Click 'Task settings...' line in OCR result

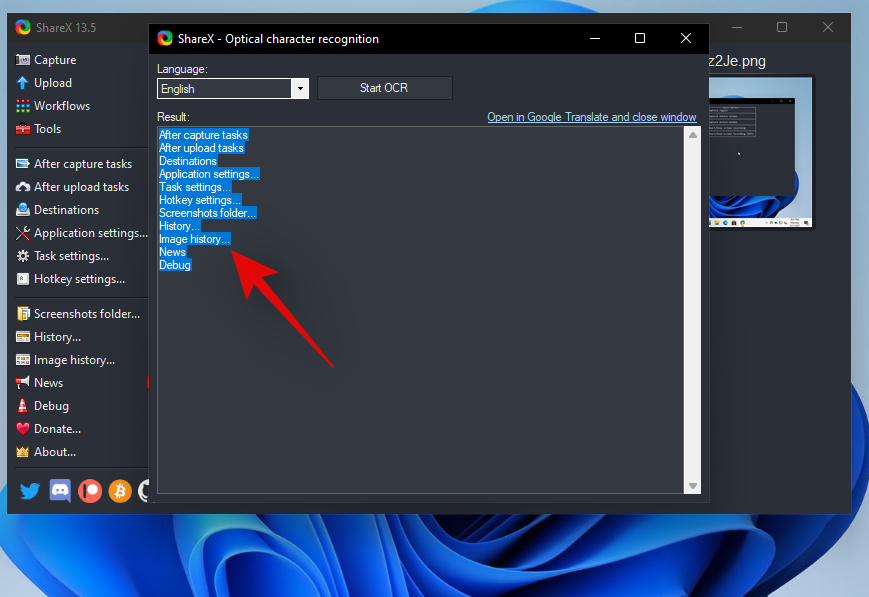195,187
